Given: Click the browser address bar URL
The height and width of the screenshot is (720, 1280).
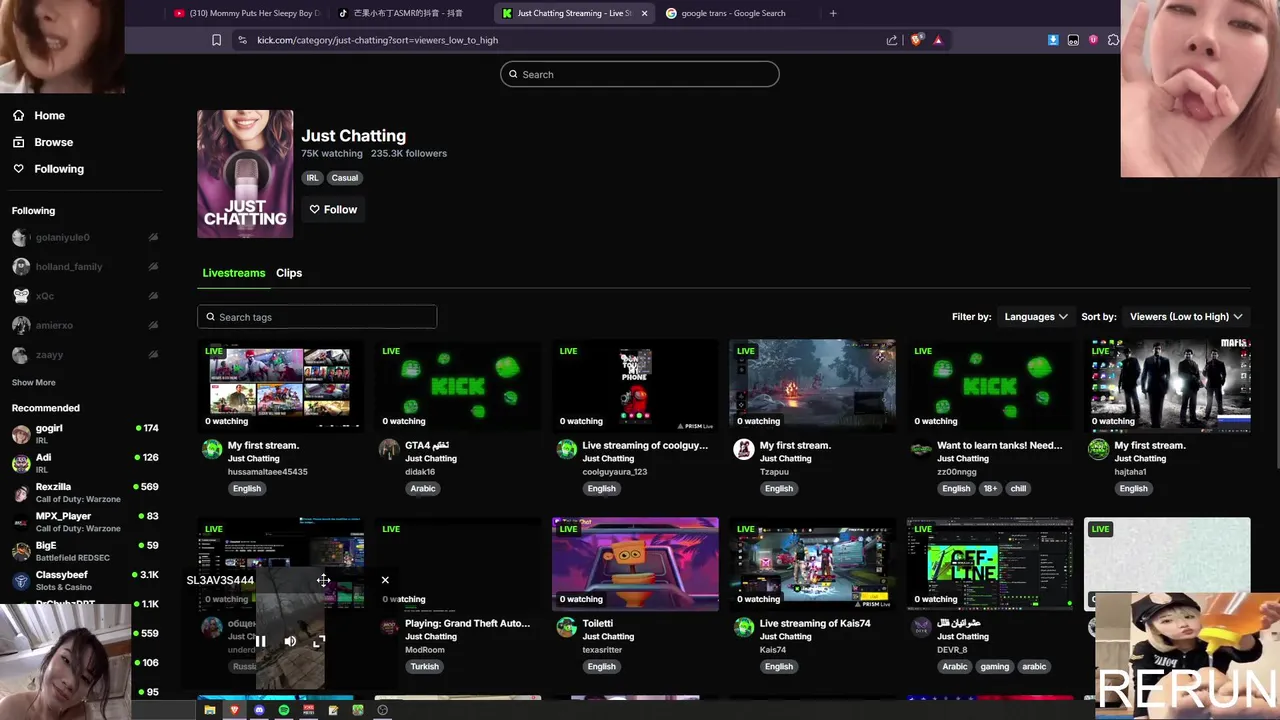Looking at the screenshot, I should (x=377, y=40).
